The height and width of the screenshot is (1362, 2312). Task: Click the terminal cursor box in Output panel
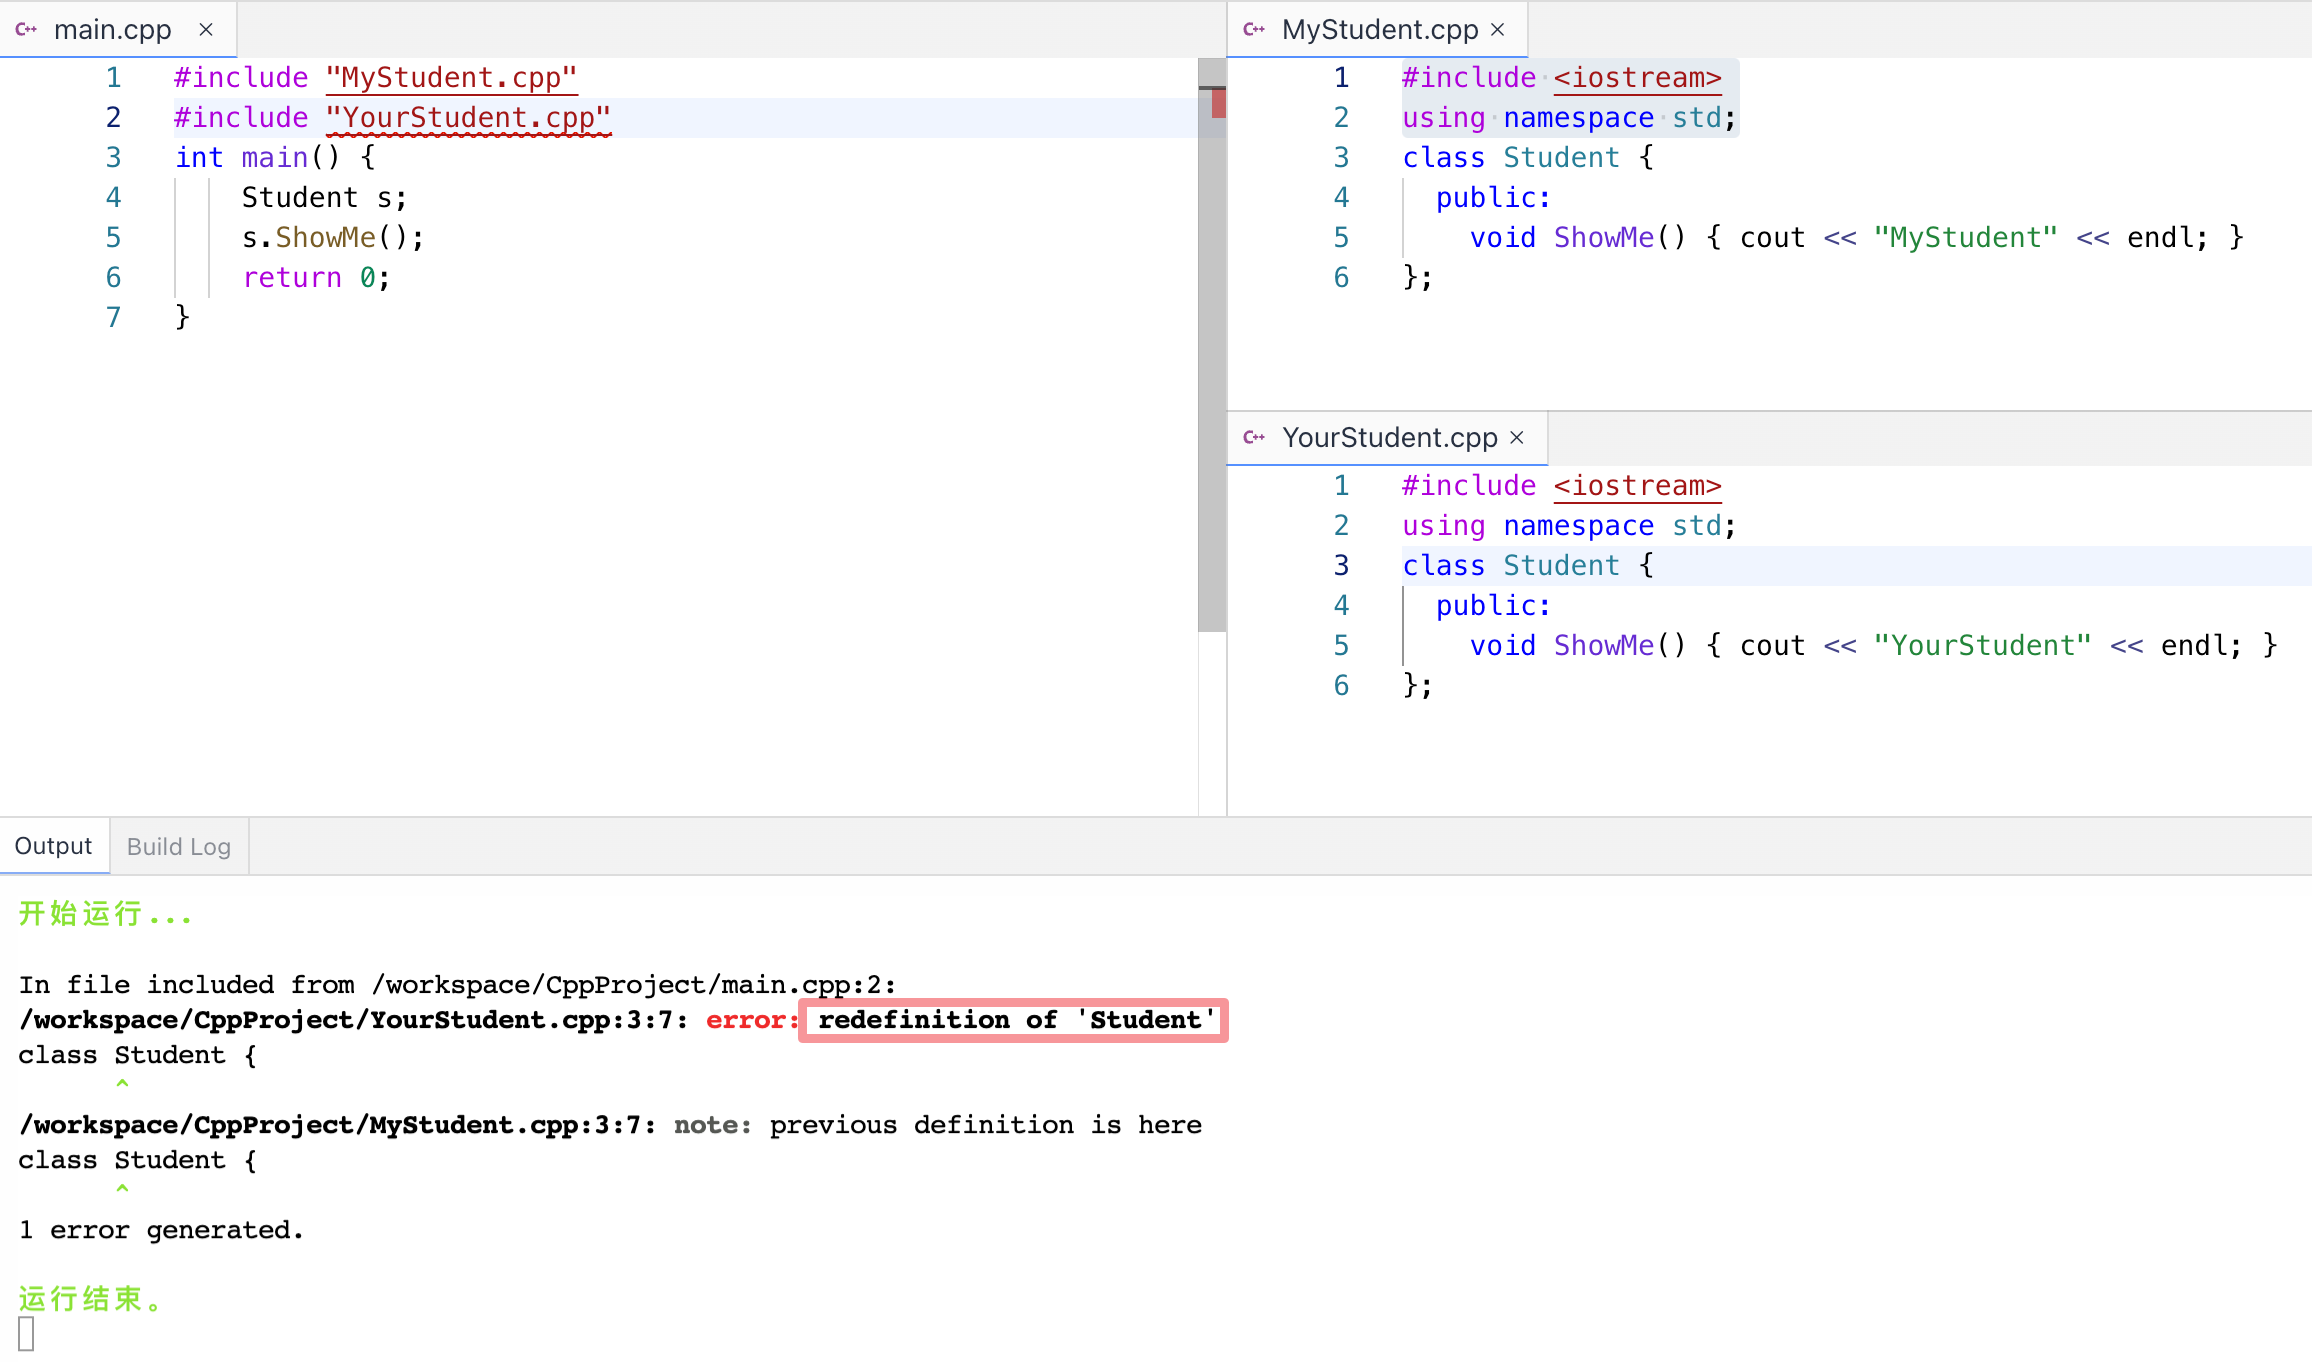coord(26,1334)
